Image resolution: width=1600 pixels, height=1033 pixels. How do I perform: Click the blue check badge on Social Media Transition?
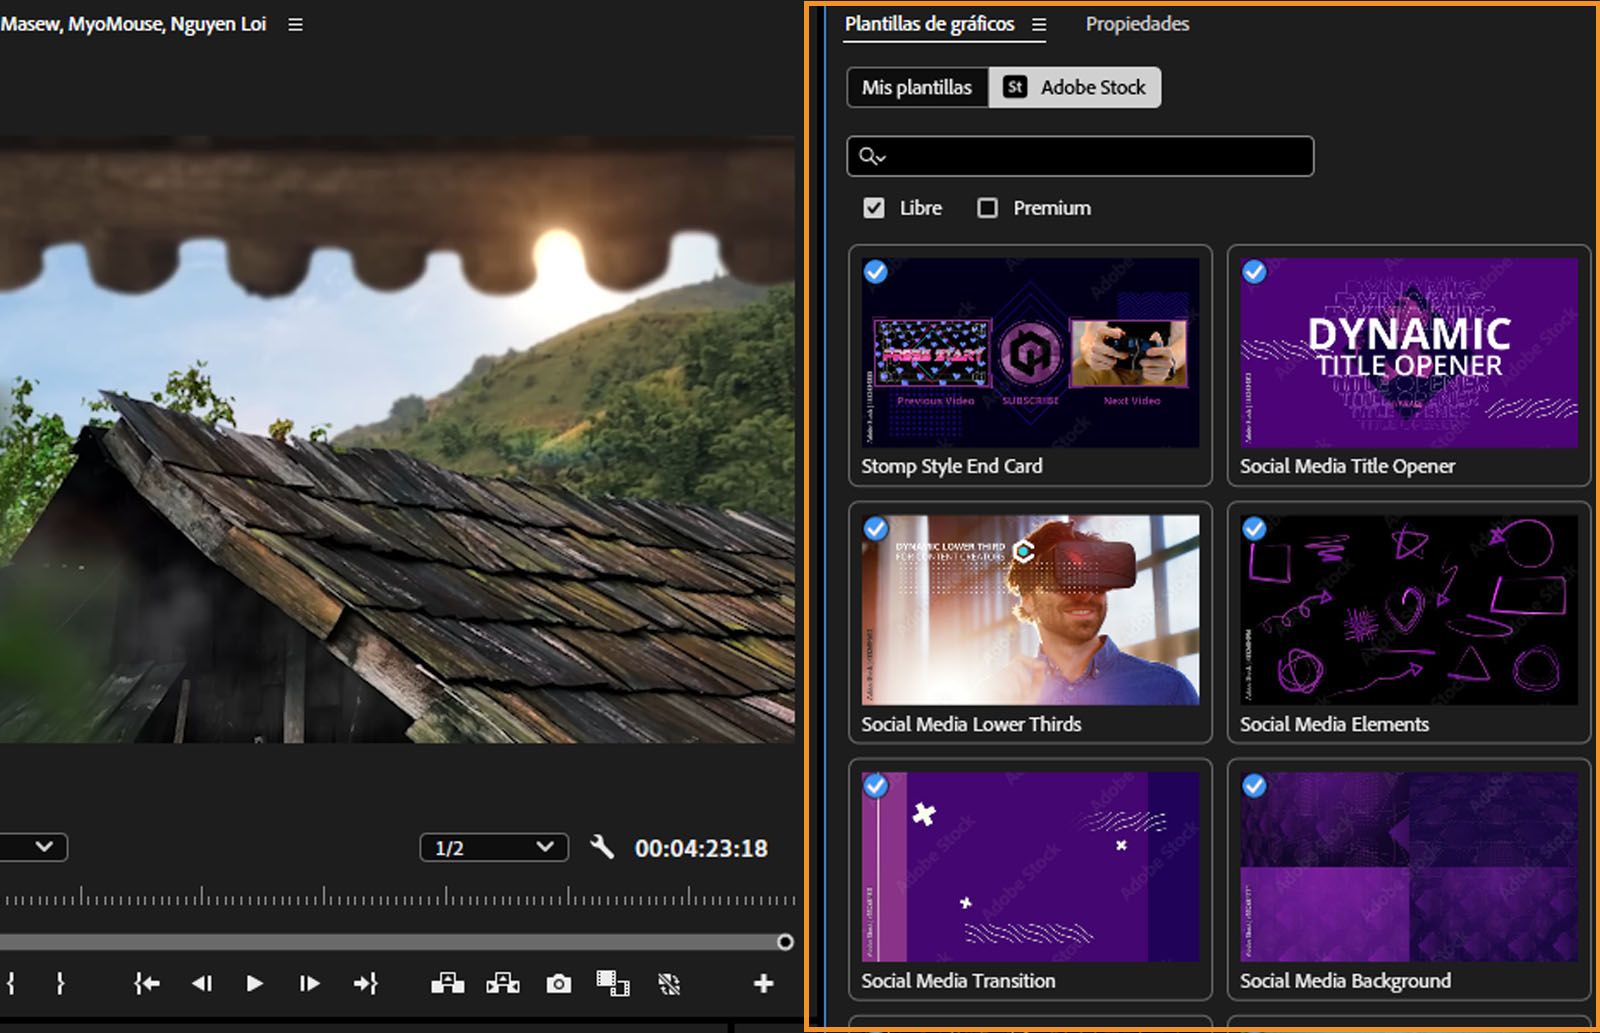(x=875, y=786)
